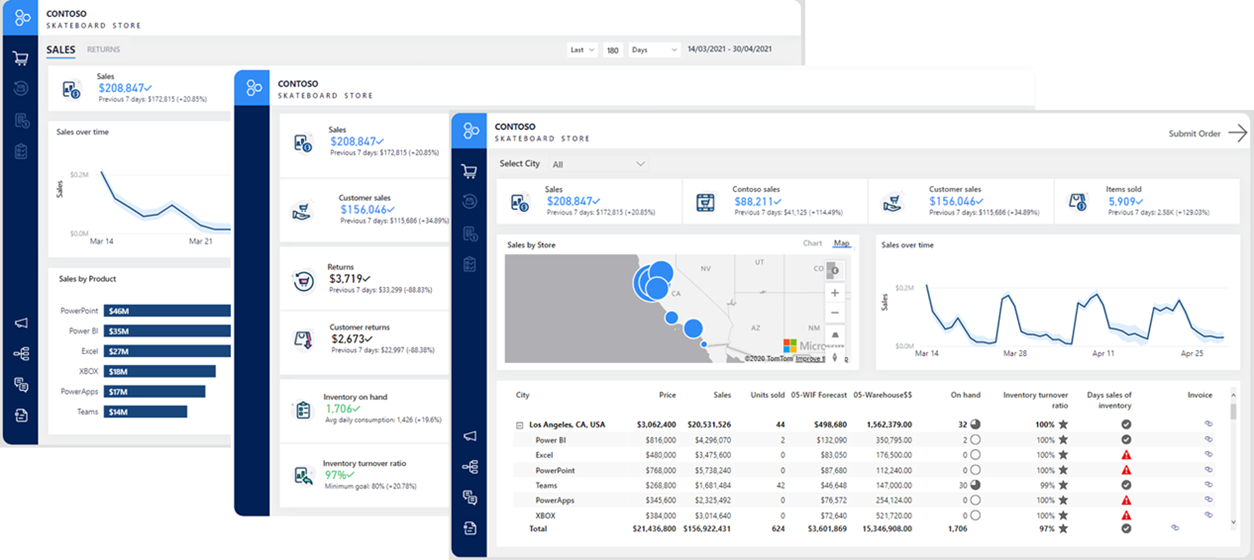Click the Customer sales hand icon in the front window
Viewport: 1254px width, 560px height.
[x=892, y=202]
